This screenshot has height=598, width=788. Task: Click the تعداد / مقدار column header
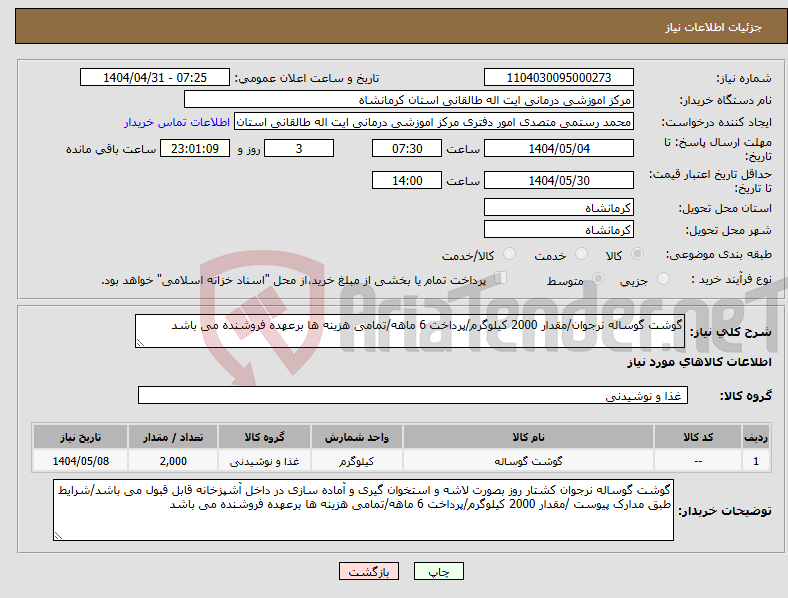coord(173,437)
